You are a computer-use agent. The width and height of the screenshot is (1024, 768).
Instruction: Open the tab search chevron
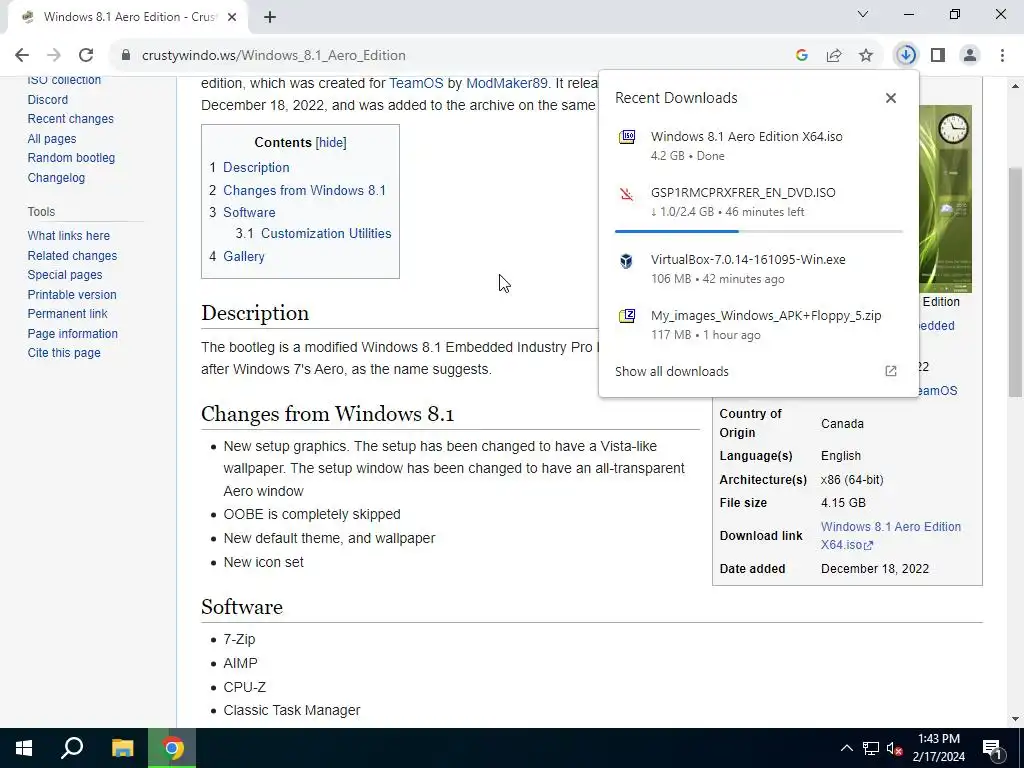point(863,14)
